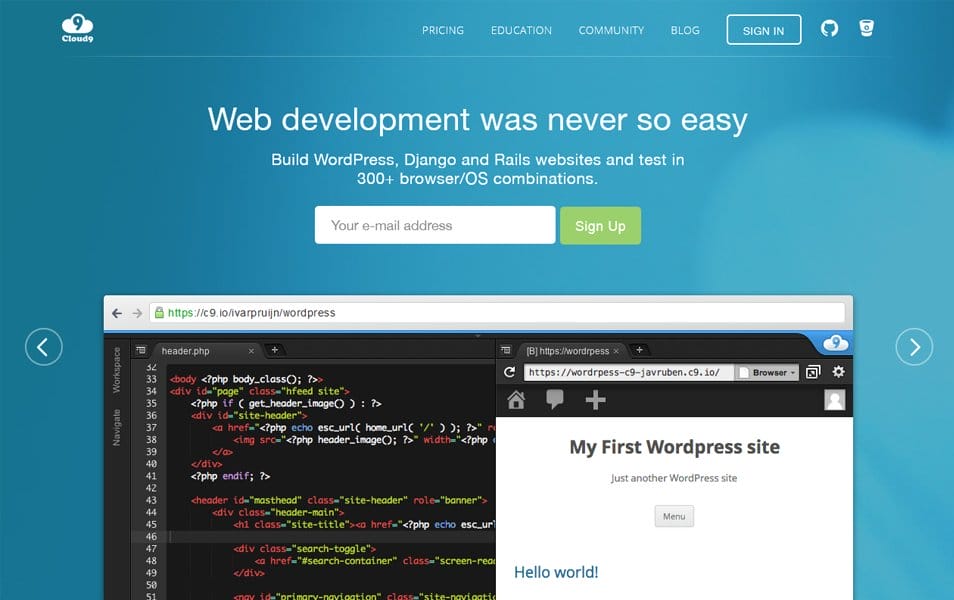Open preview settings gear icon
The height and width of the screenshot is (600, 954).
pyautogui.click(x=838, y=372)
